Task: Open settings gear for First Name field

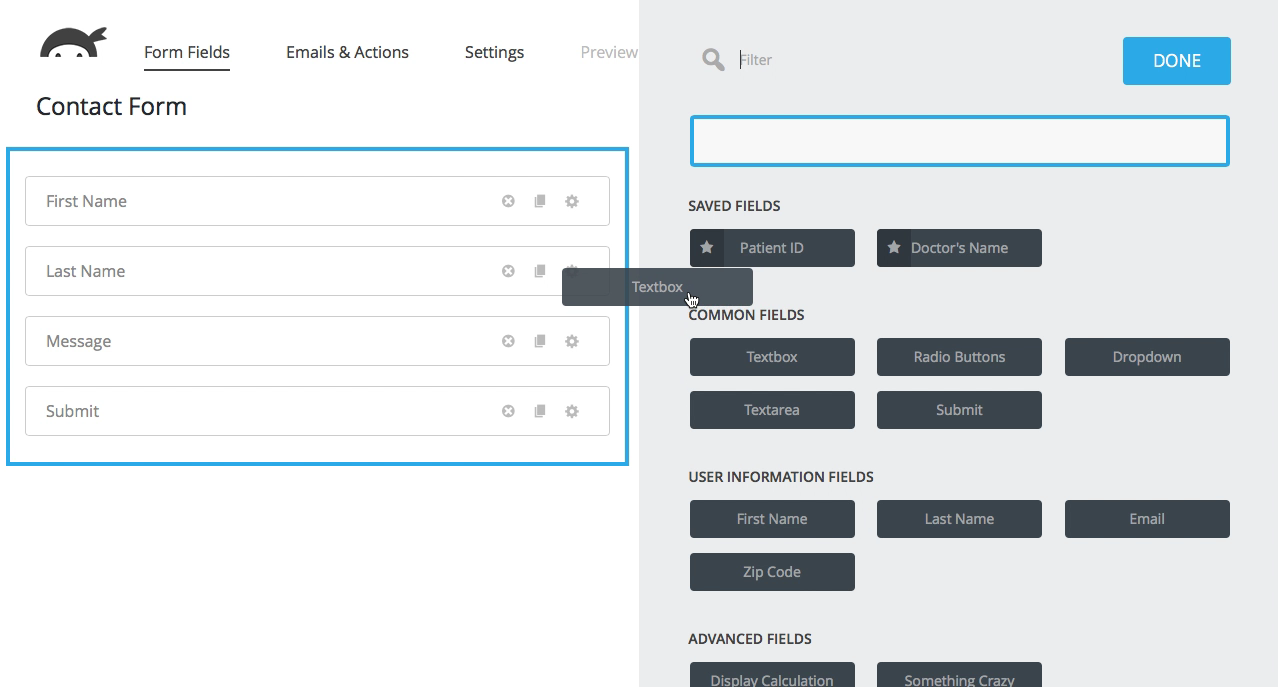Action: click(572, 201)
